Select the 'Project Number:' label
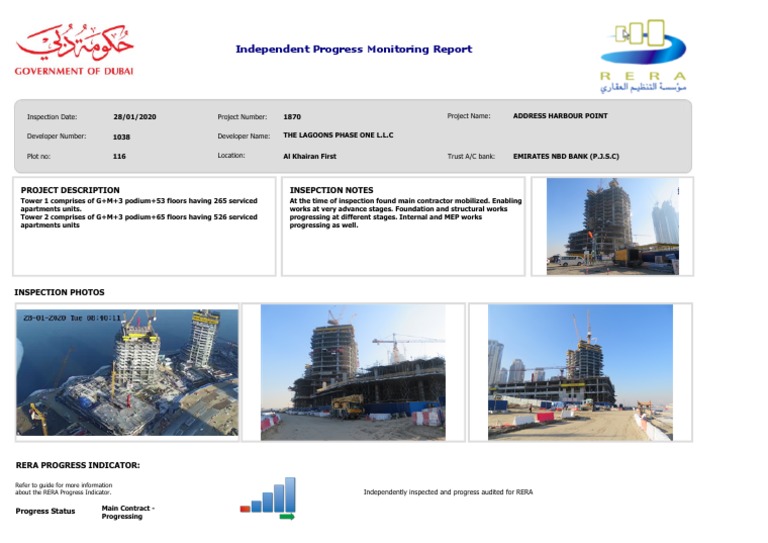Image resolution: width=768 pixels, height=543 pixels. pyautogui.click(x=242, y=117)
